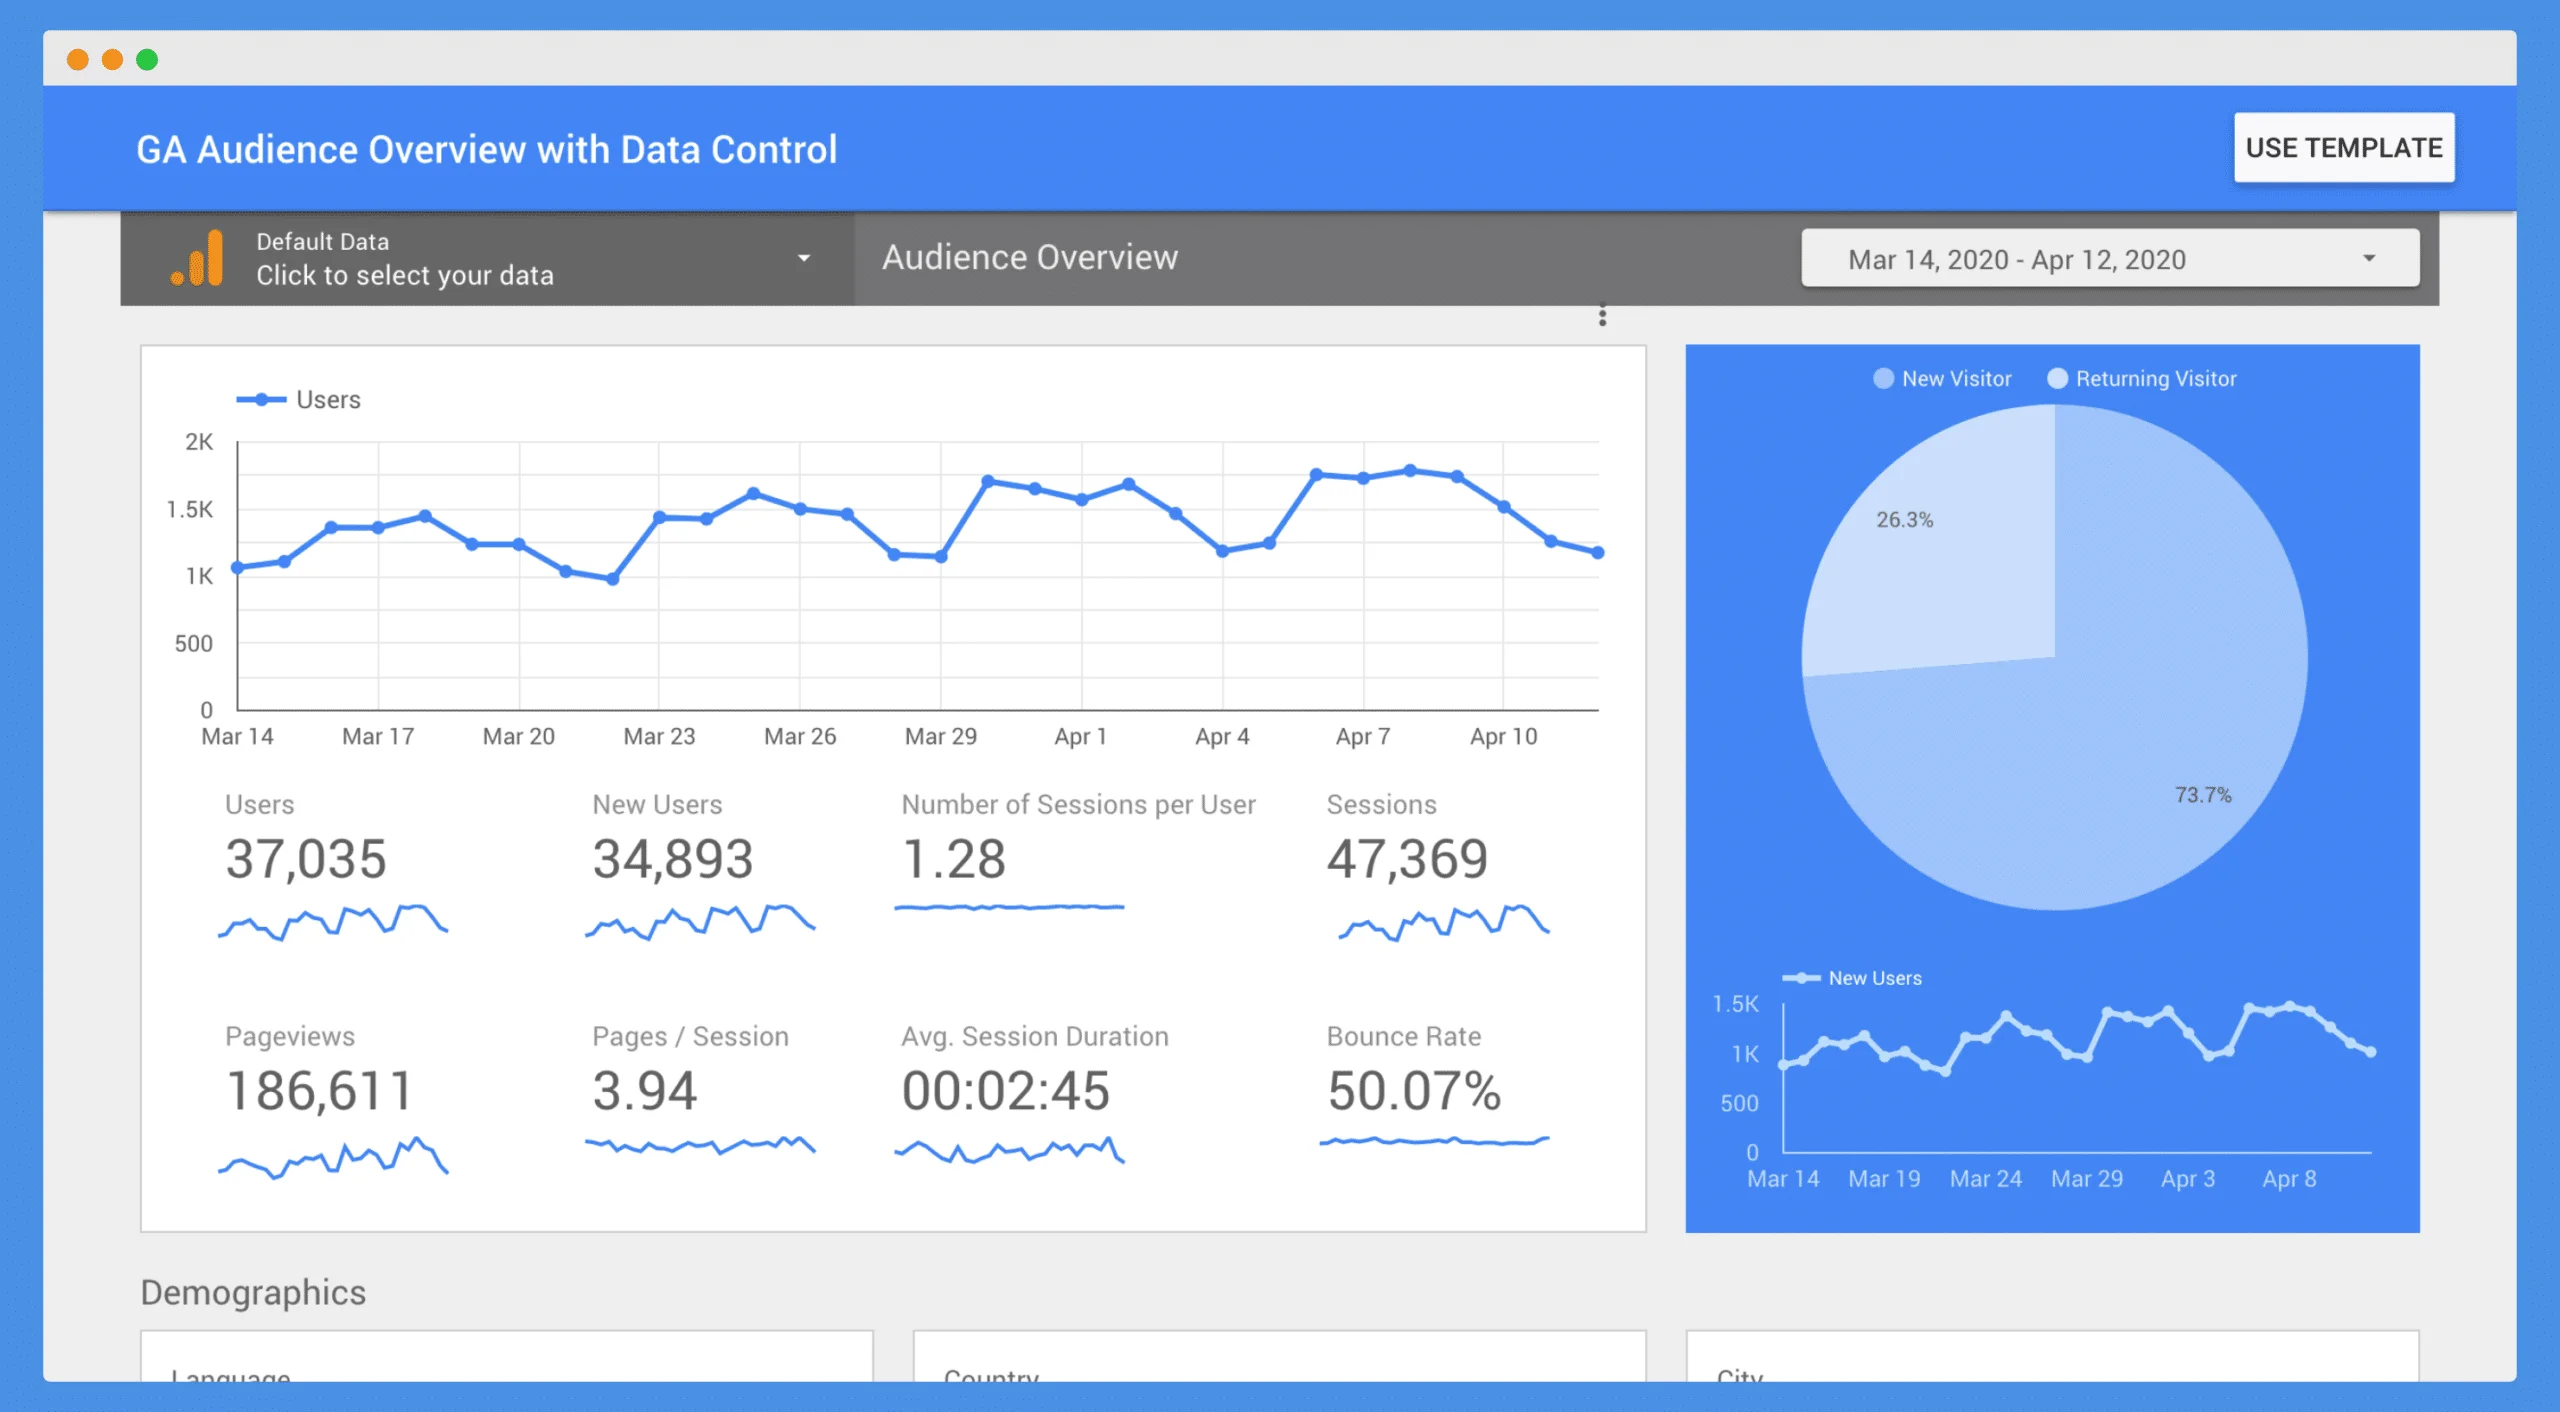Click the New Users scorecard value 34,893
Viewport: 2560px width, 1412px height.
click(672, 859)
